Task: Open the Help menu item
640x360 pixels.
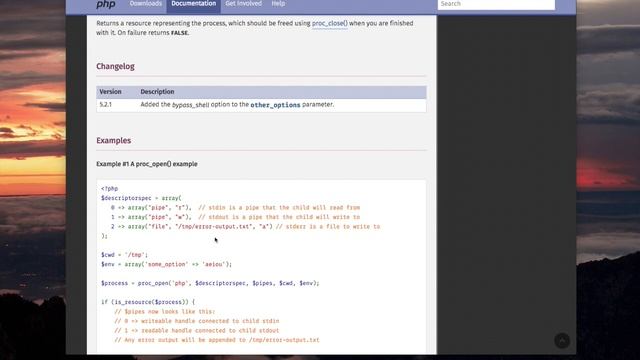Action: coord(278,4)
